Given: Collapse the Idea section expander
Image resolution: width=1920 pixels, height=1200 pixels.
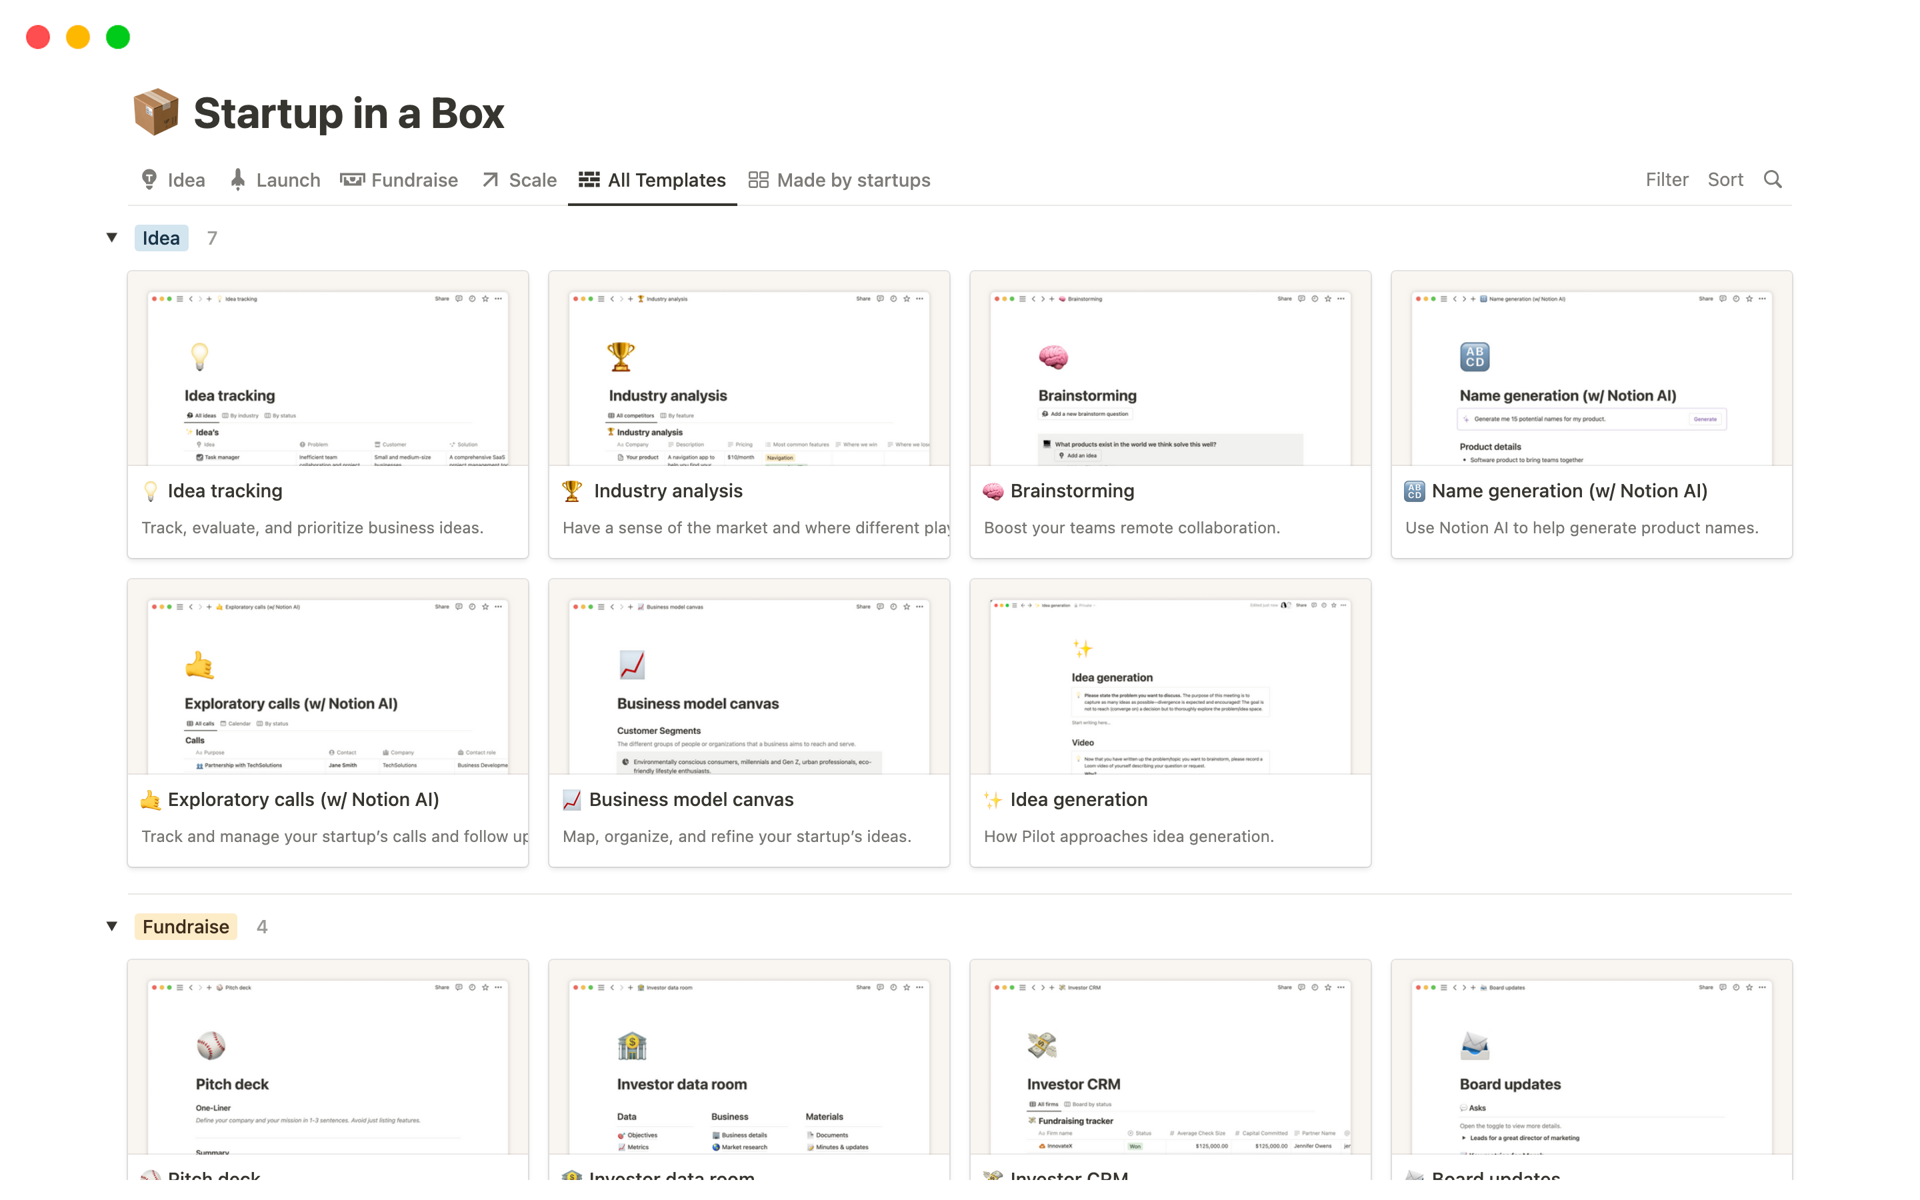Looking at the screenshot, I should click(113, 236).
